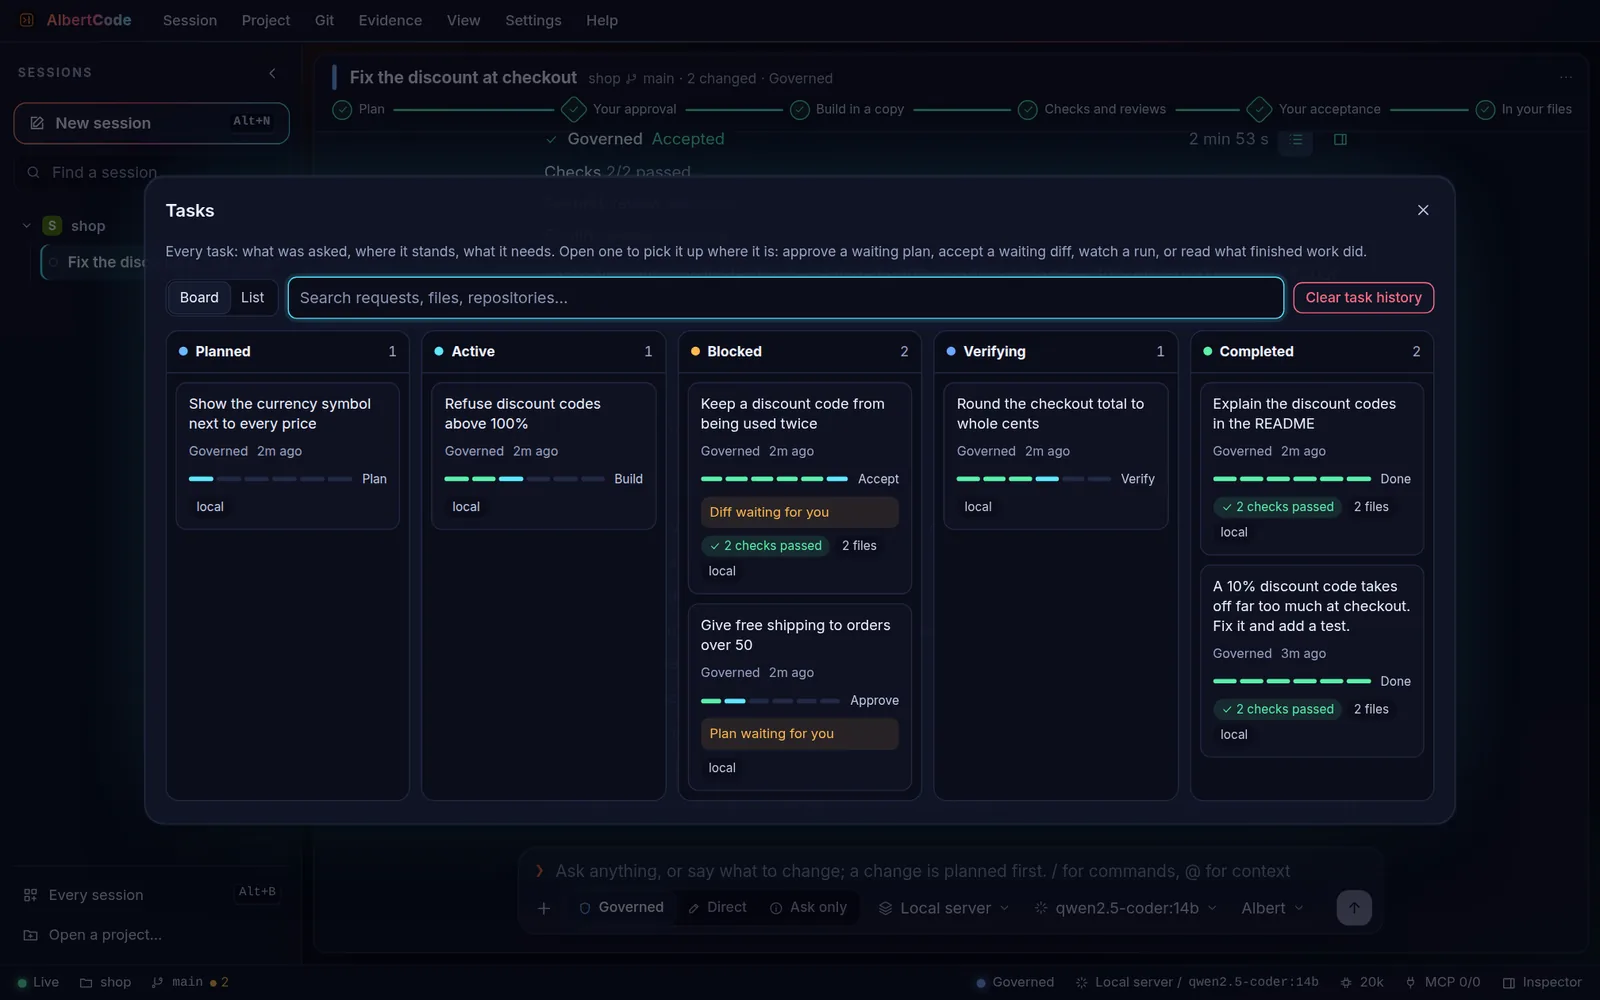Viewport: 1600px width, 1000px height.
Task: Select Ask only mode in the composer
Action: (808, 907)
